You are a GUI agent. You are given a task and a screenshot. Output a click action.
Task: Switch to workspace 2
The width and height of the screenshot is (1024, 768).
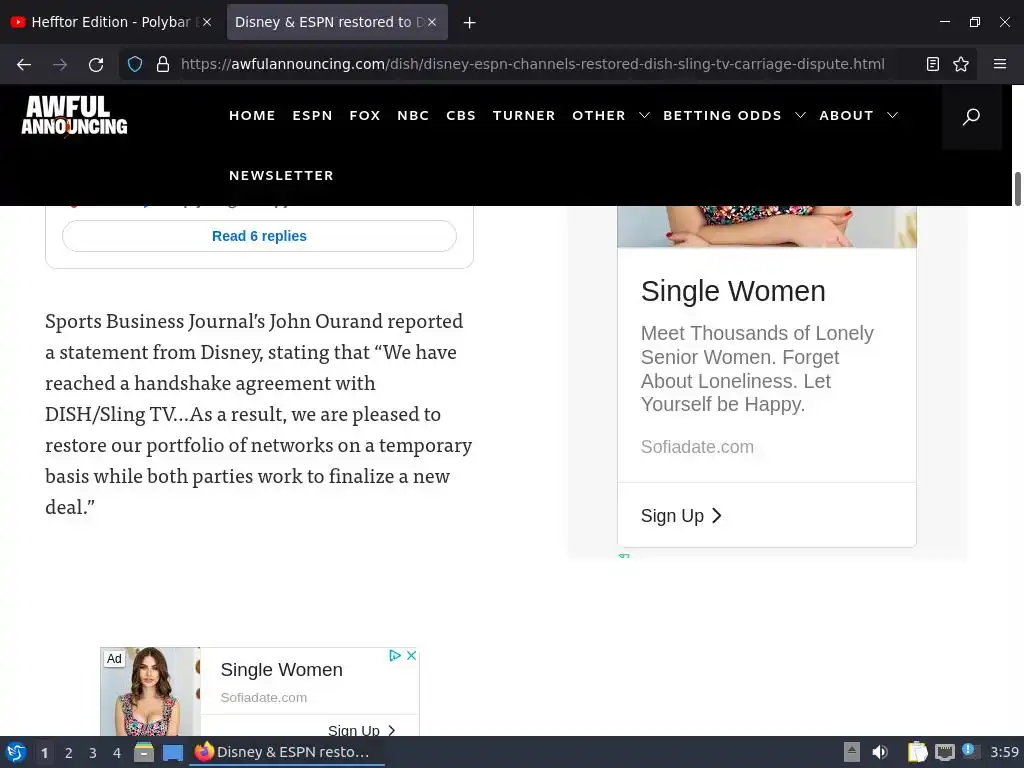point(69,753)
